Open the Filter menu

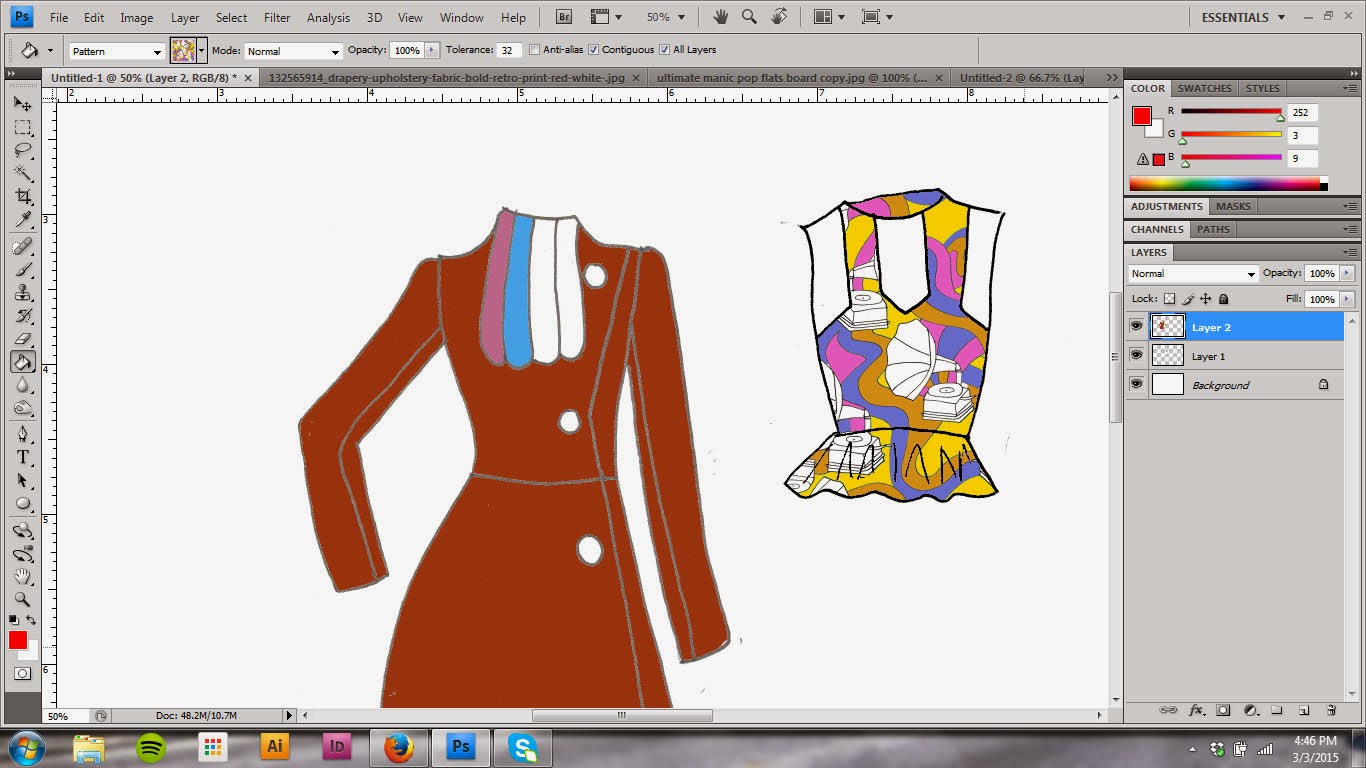pyautogui.click(x=277, y=18)
